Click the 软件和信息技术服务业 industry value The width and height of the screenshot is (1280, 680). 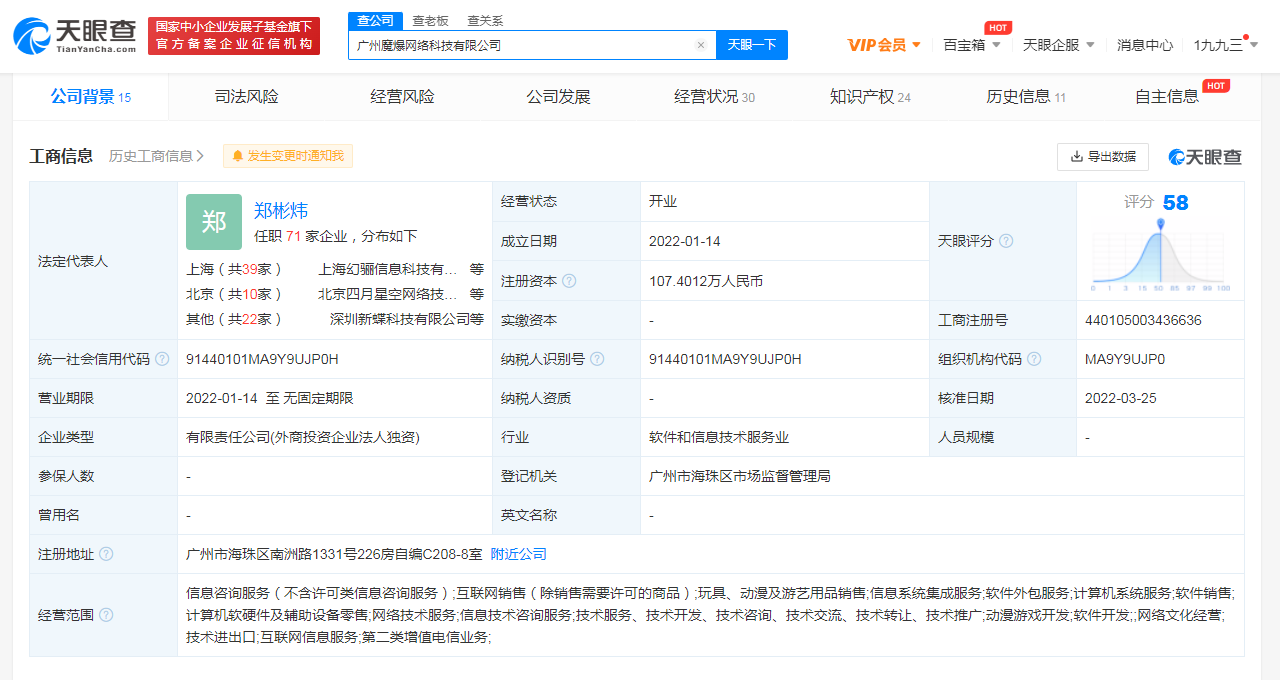pyautogui.click(x=719, y=437)
